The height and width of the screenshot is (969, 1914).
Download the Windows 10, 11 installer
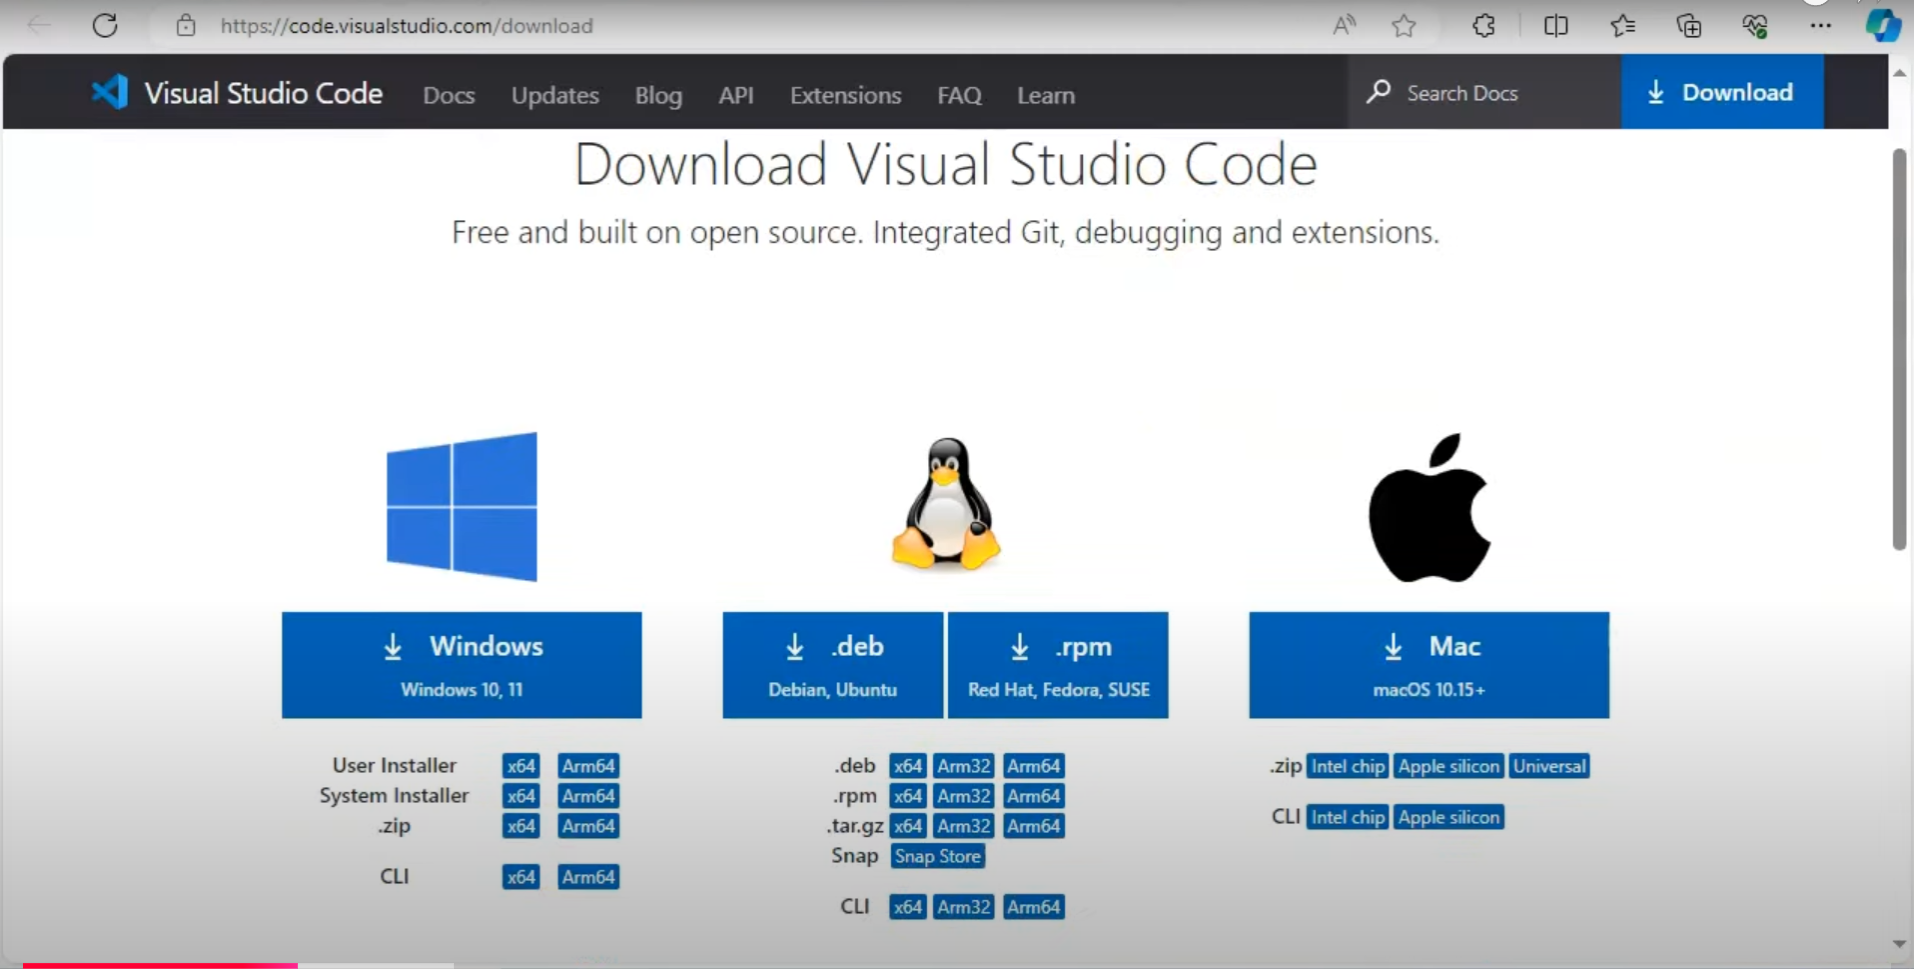coord(461,665)
